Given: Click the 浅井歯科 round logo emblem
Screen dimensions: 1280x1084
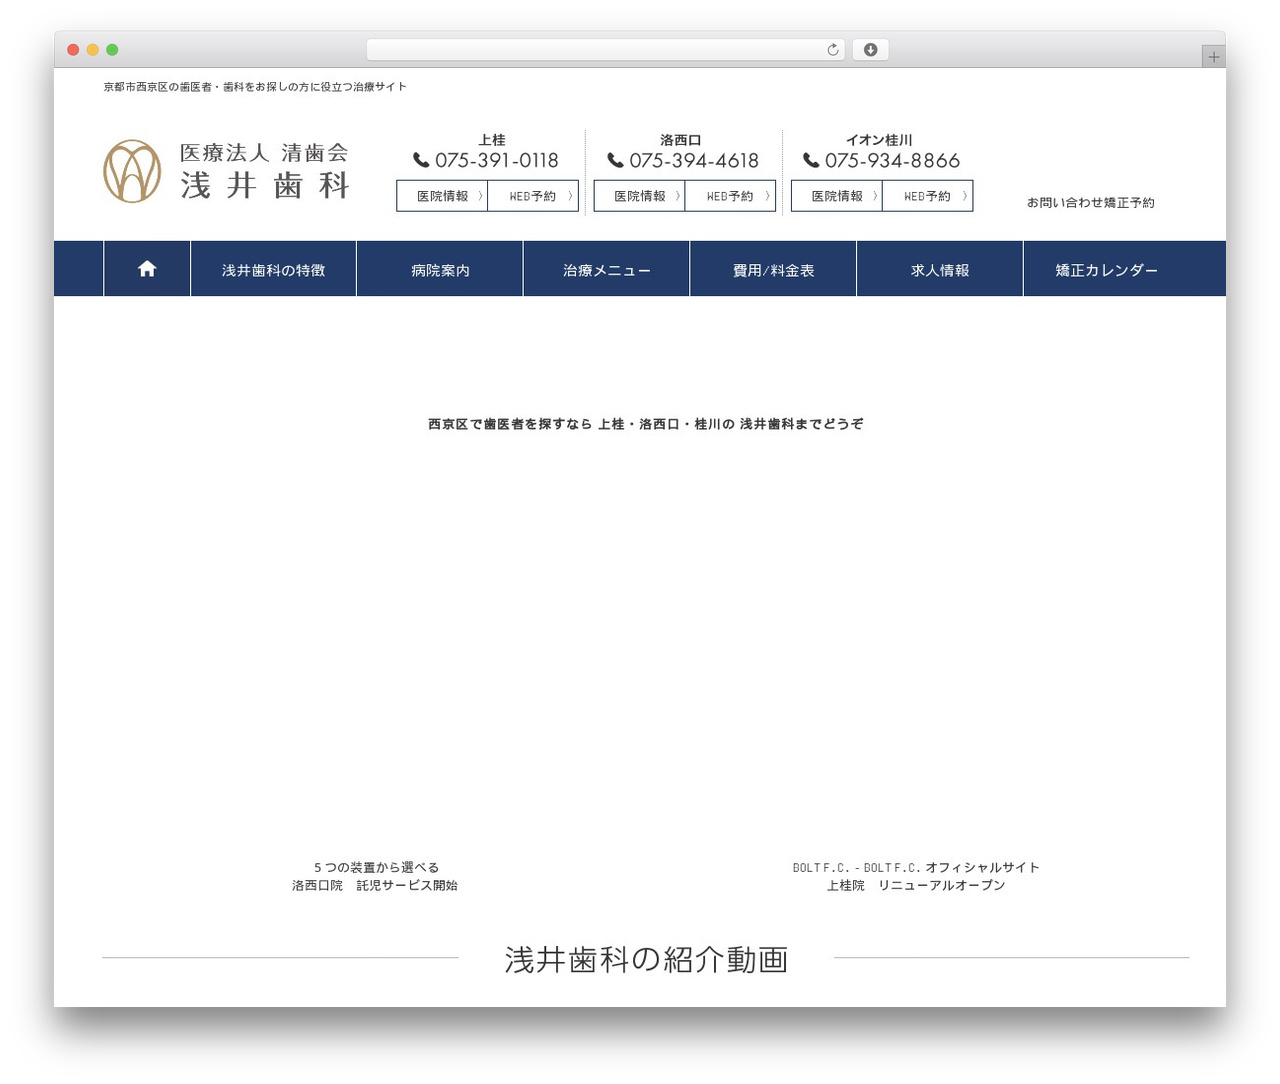Looking at the screenshot, I should (132, 171).
